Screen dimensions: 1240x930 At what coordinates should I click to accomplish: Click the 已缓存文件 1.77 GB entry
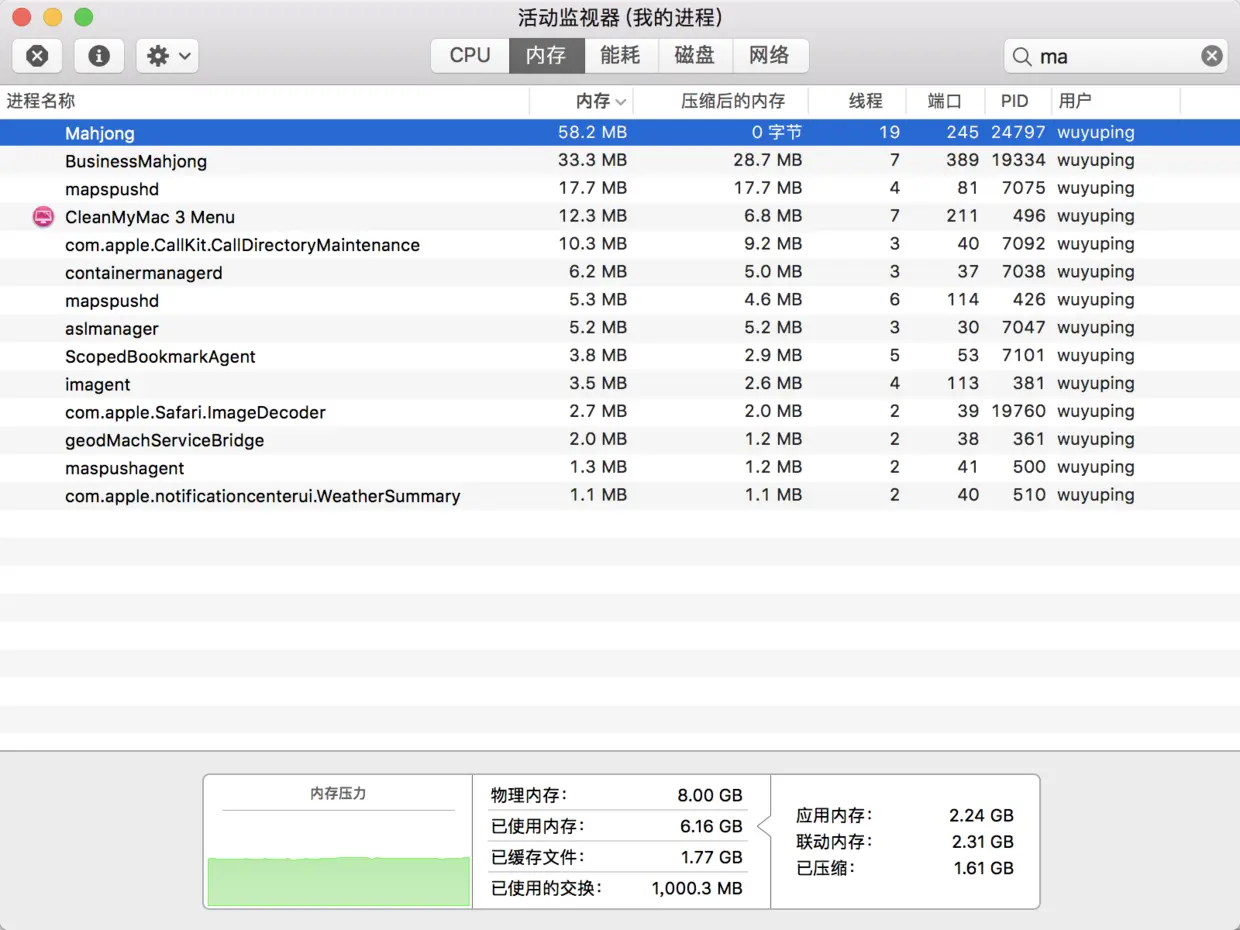(616, 857)
